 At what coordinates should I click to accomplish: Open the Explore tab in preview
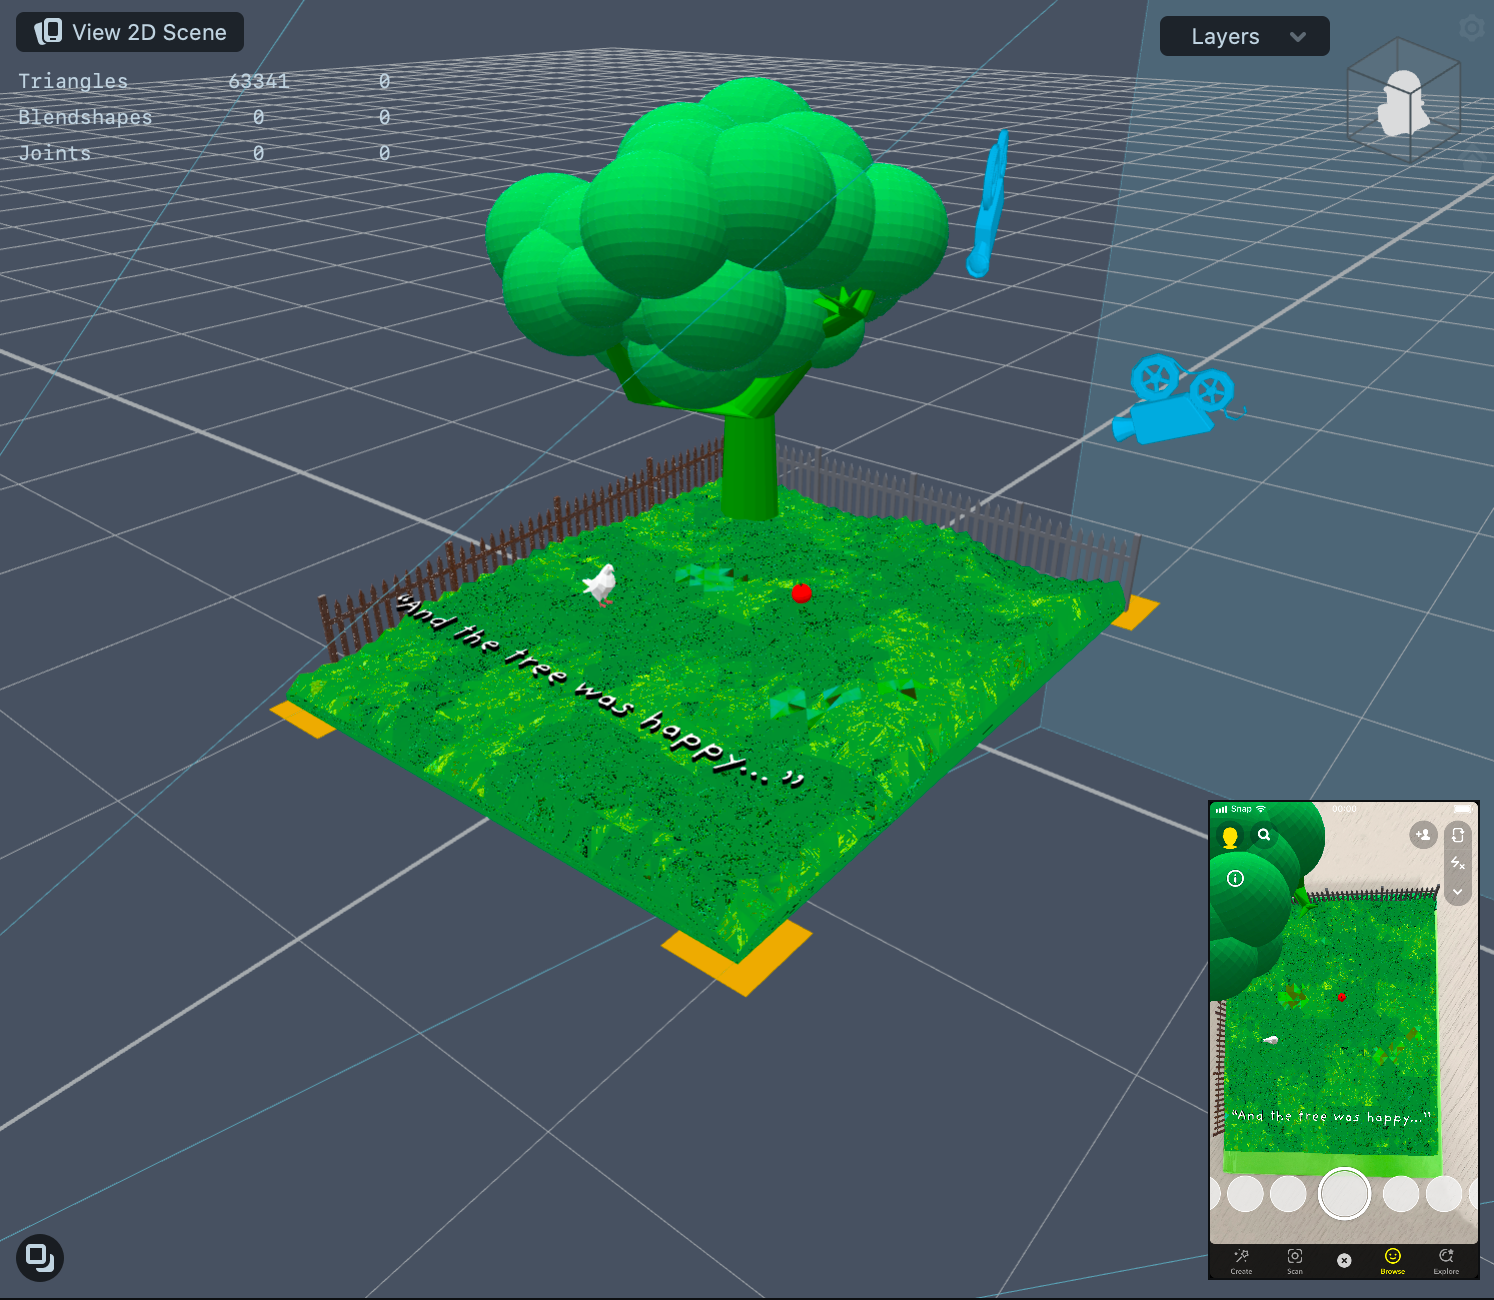[x=1446, y=1261]
